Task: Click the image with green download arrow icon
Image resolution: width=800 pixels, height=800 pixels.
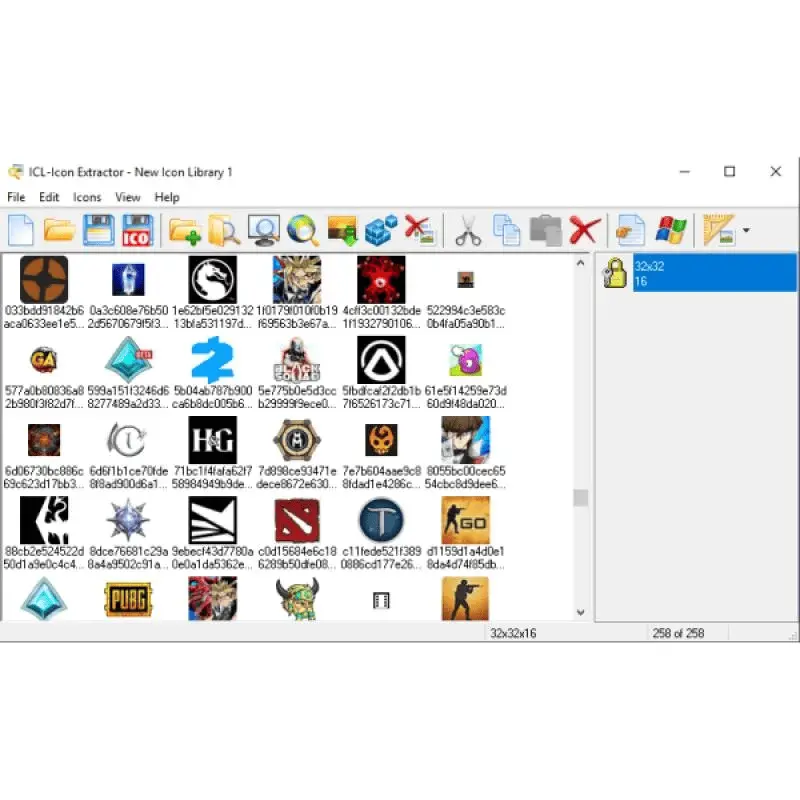Action: pyautogui.click(x=342, y=231)
